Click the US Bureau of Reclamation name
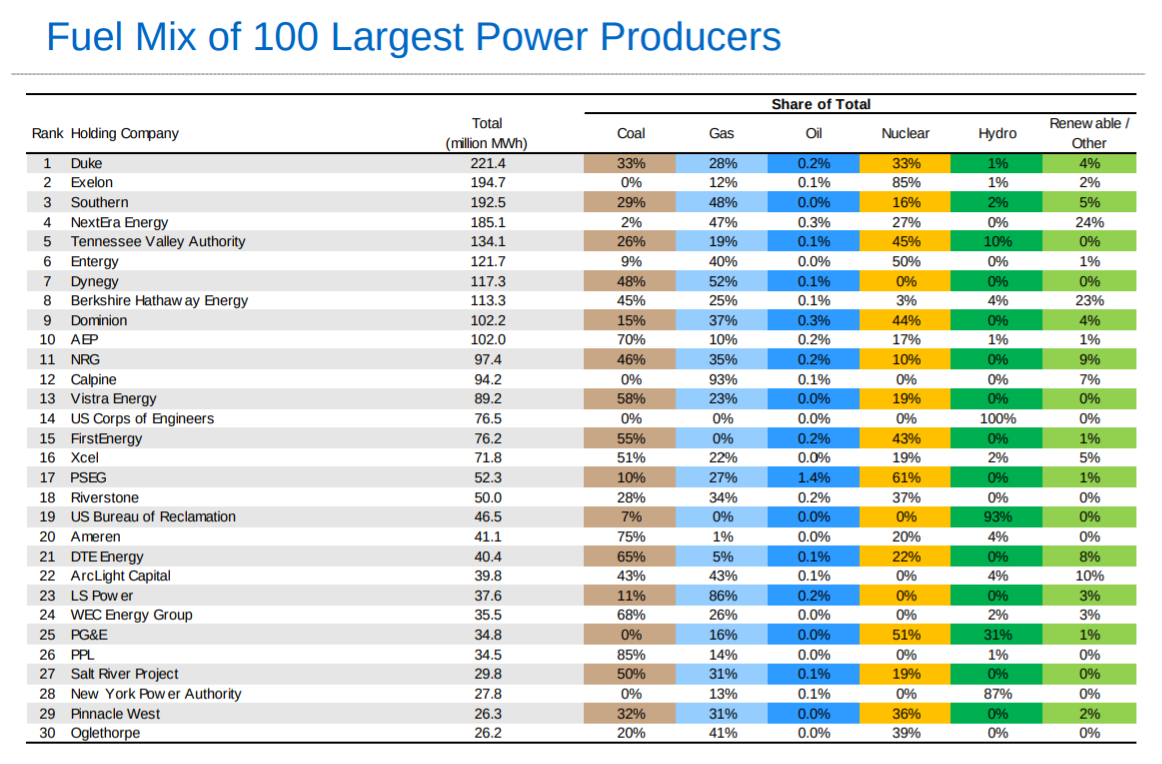Image resolution: width=1162 pixels, height=764 pixels. (153, 516)
